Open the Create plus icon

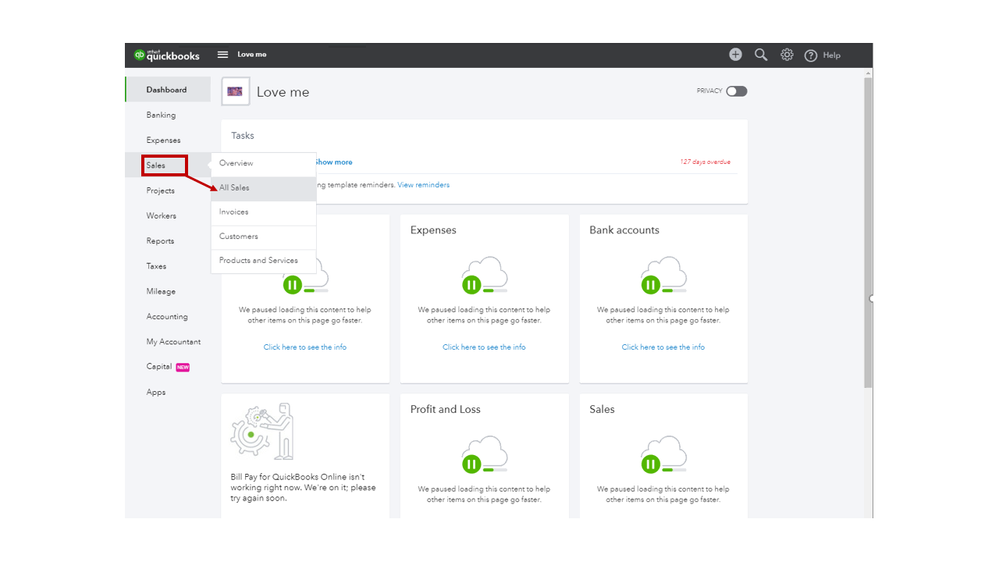[x=735, y=55]
